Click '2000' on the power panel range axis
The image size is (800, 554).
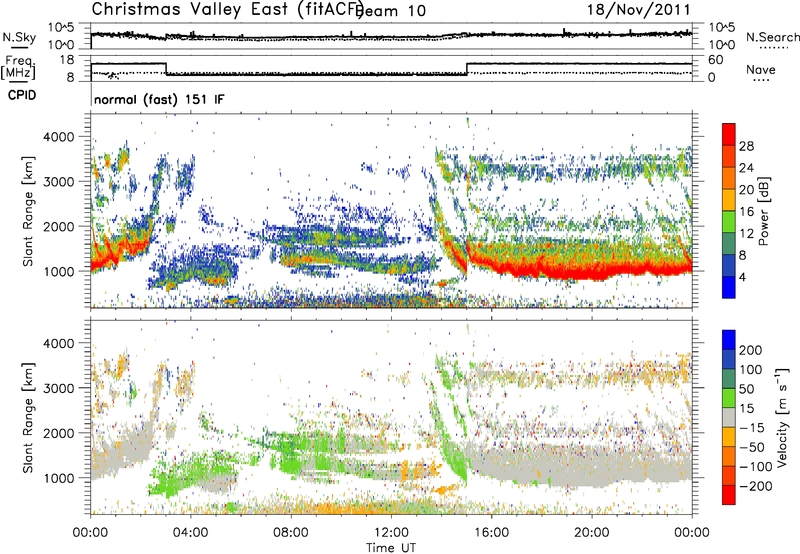(x=59, y=226)
